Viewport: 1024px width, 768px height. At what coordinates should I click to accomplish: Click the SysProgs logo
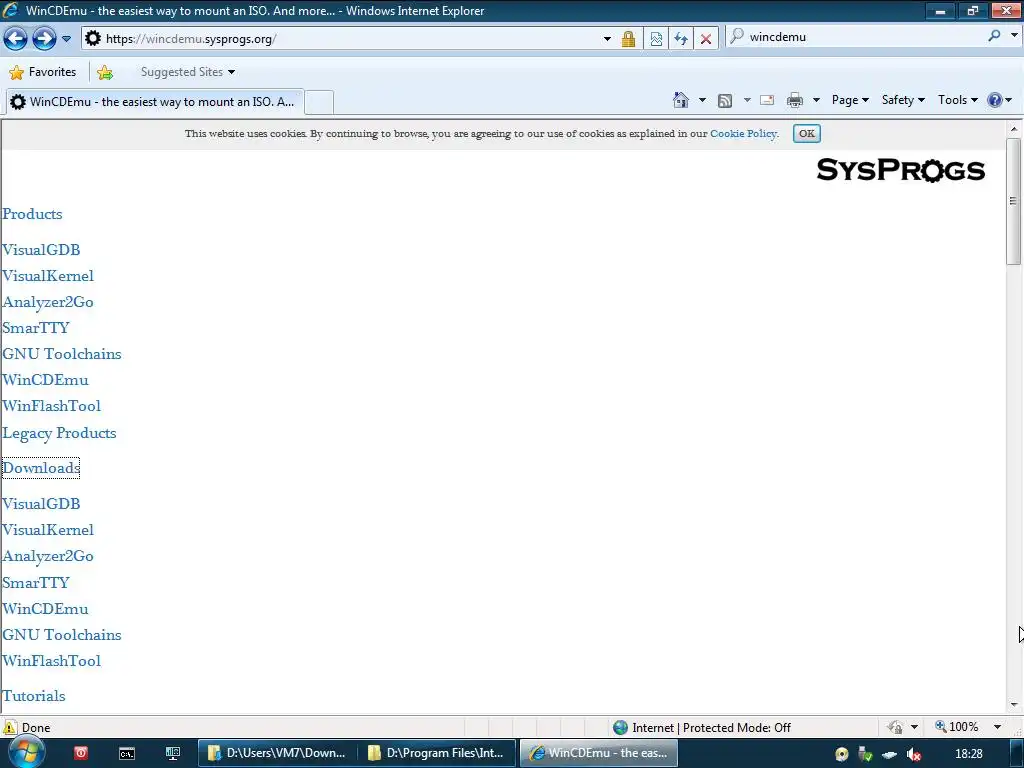901,170
